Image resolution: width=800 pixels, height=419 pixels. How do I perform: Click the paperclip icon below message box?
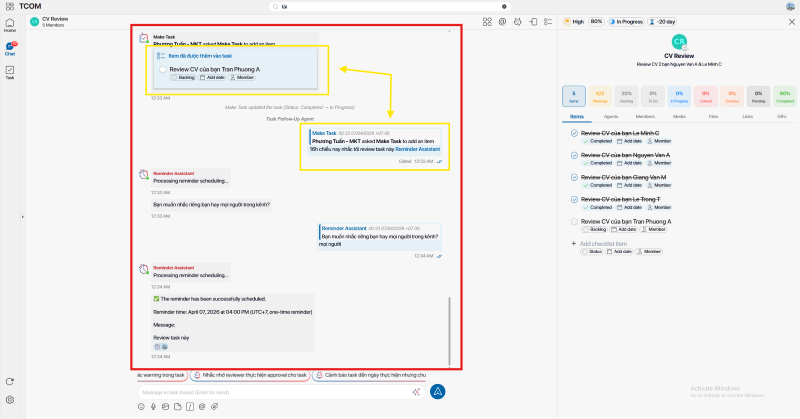click(215, 407)
